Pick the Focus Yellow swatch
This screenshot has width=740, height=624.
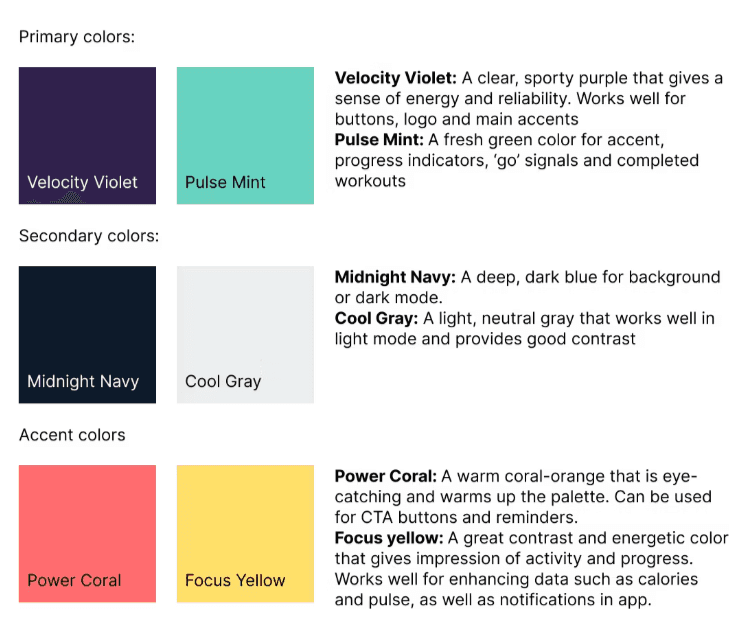[245, 533]
